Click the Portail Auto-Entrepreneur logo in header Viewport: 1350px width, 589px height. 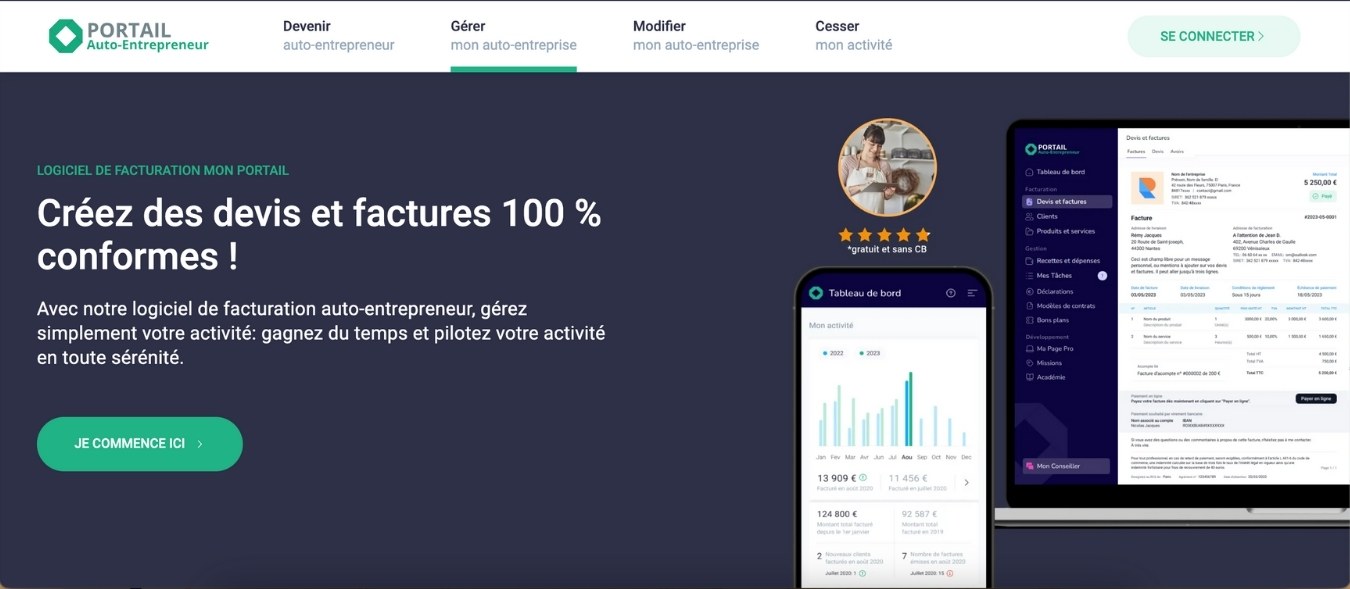(x=129, y=36)
